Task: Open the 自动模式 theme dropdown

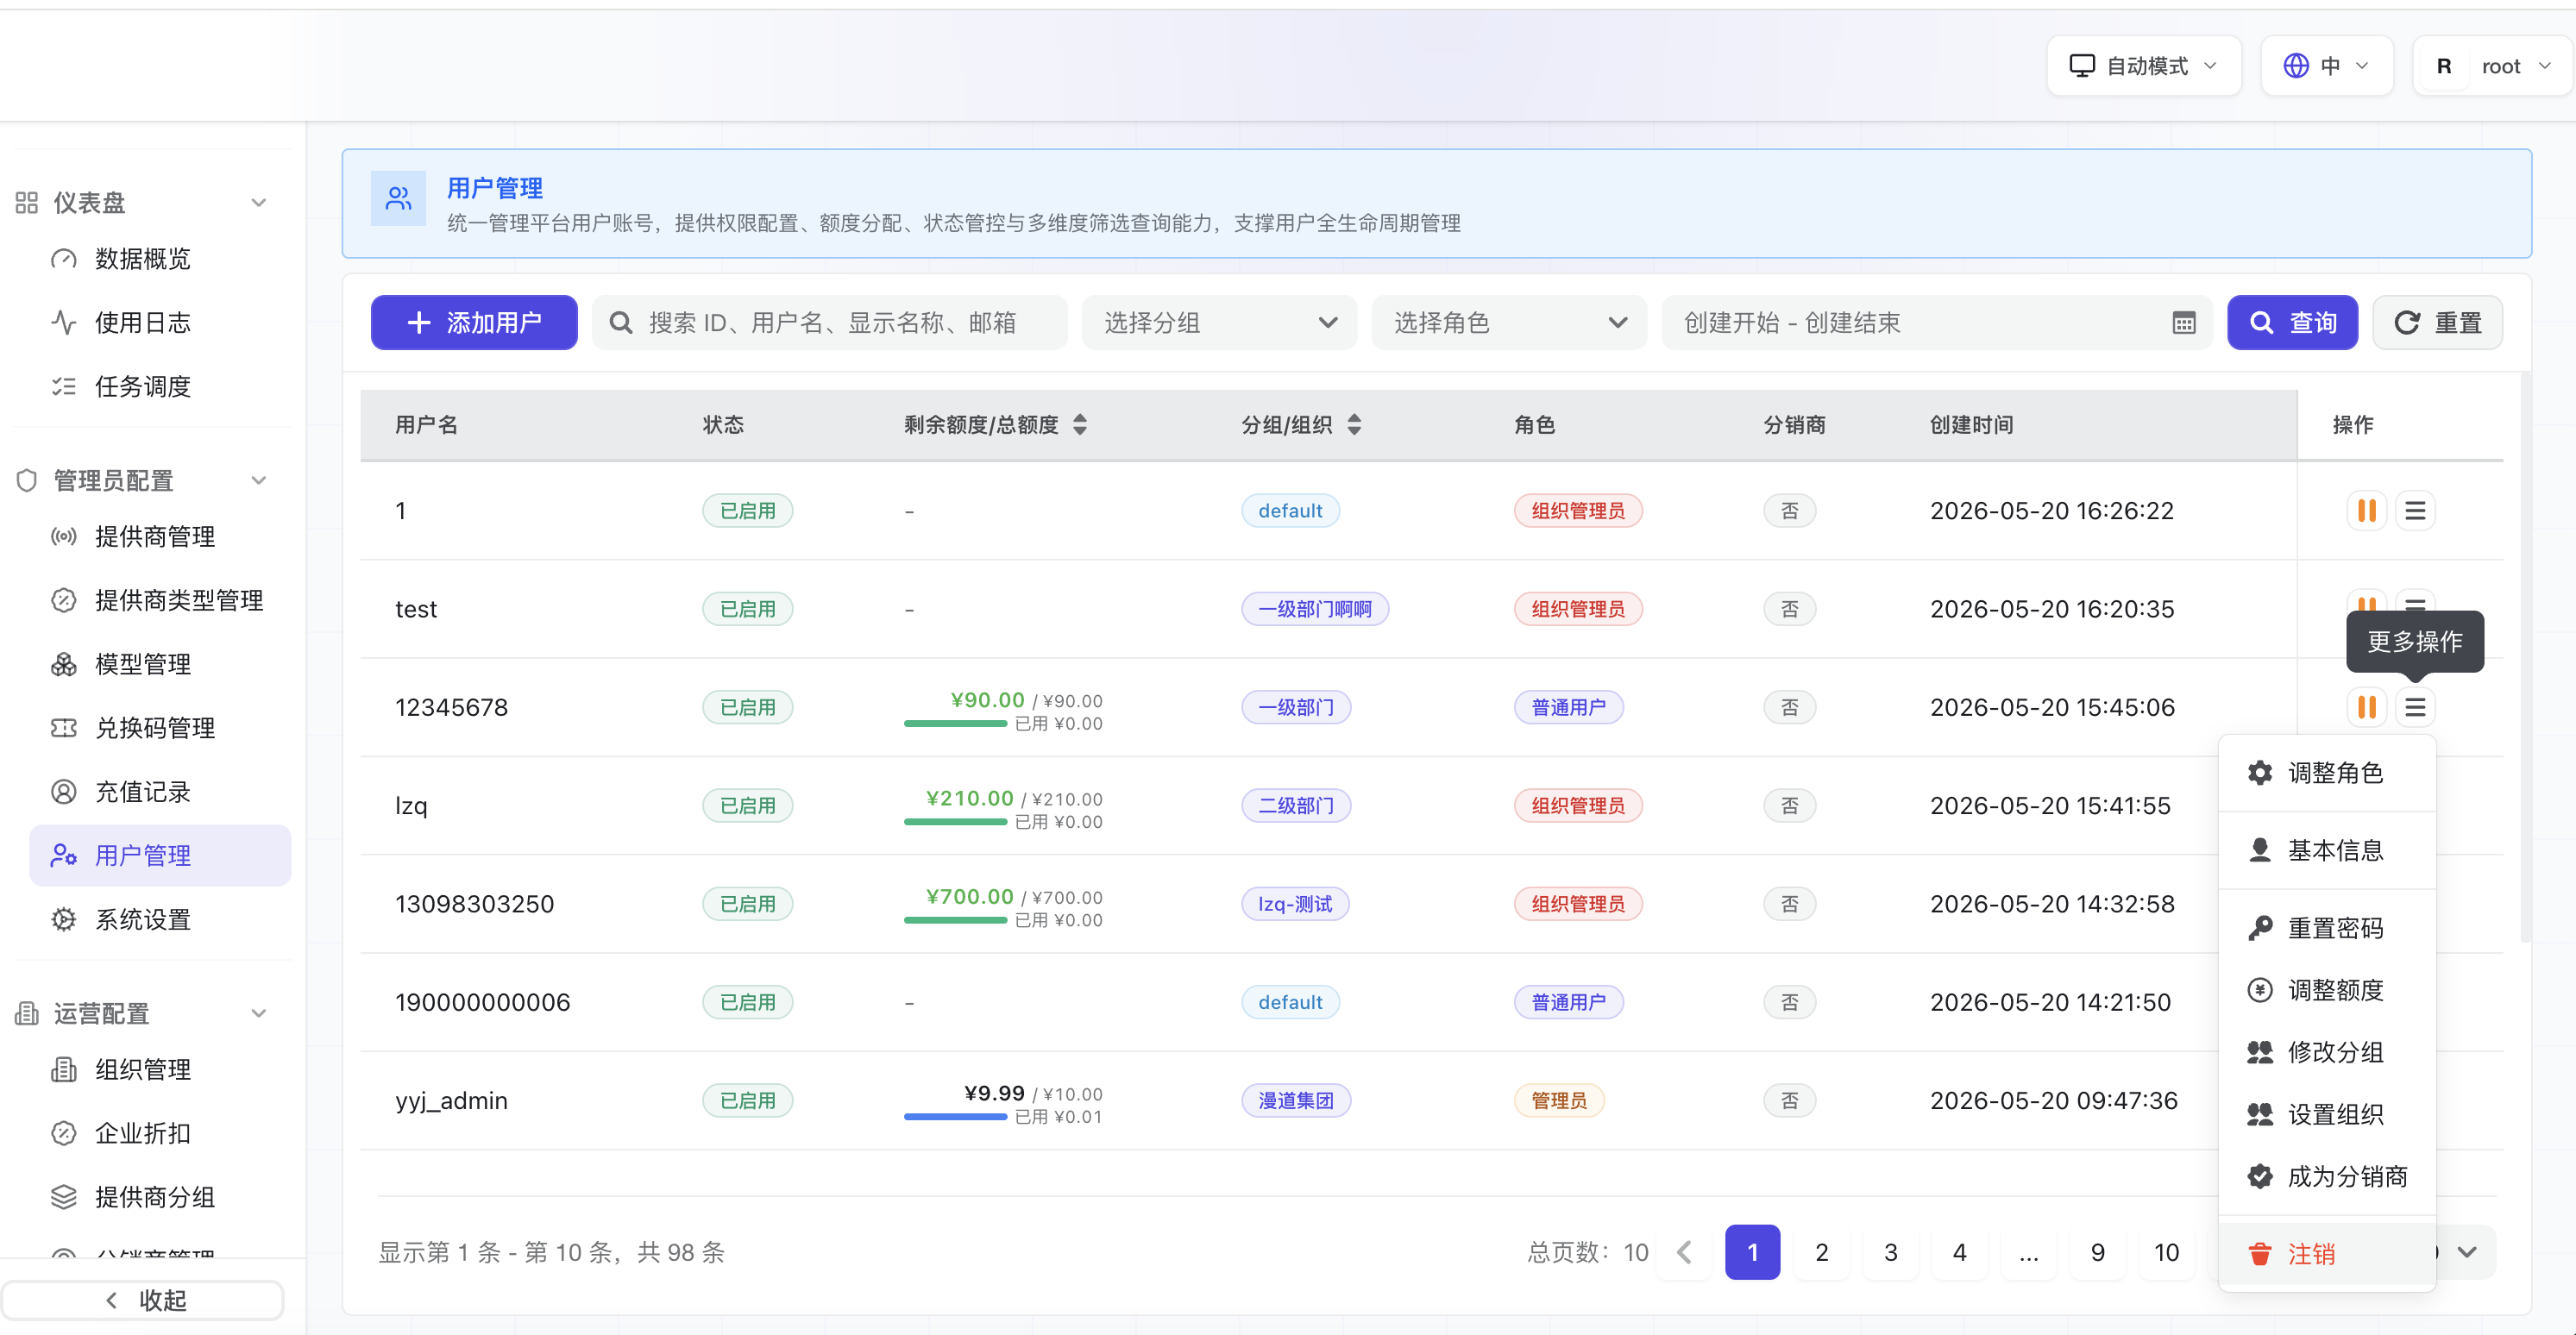Action: 2144,66
